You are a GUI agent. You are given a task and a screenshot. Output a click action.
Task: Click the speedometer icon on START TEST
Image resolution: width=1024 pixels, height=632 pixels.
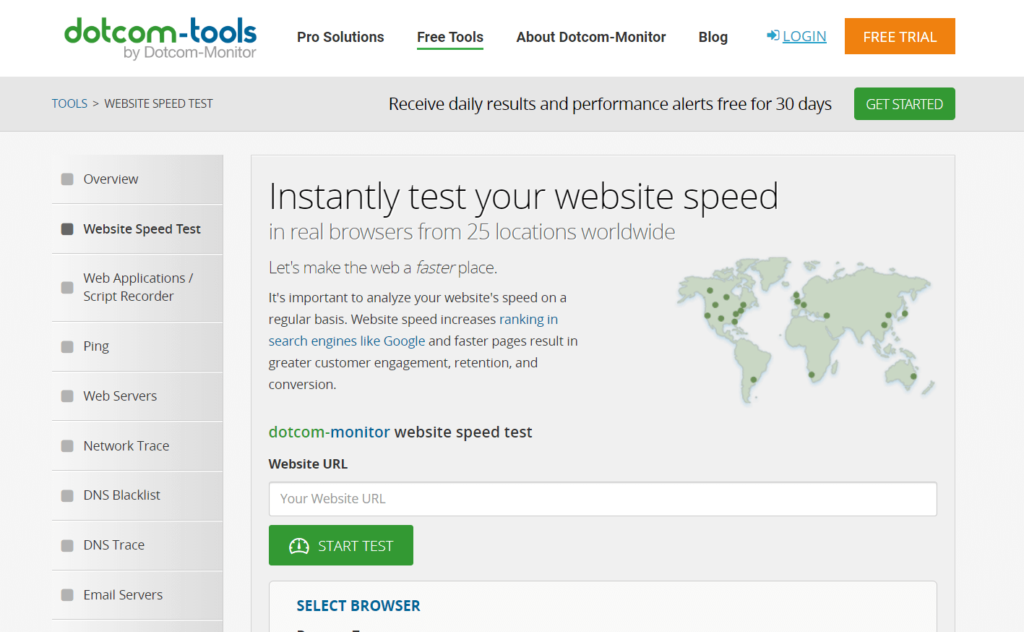[298, 545]
